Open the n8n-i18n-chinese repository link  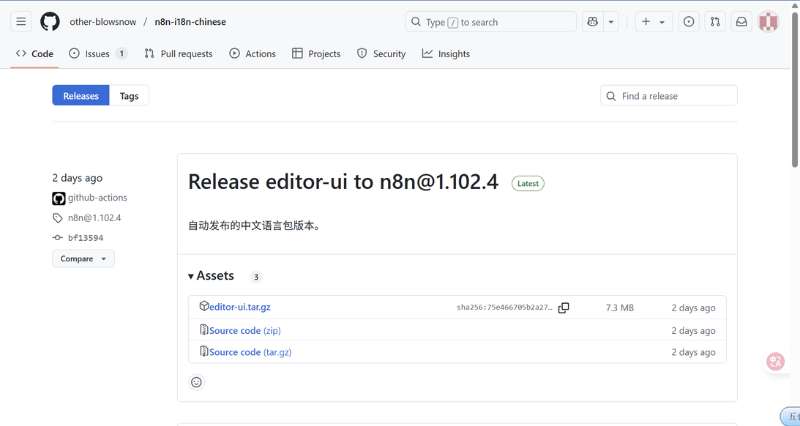pos(190,22)
